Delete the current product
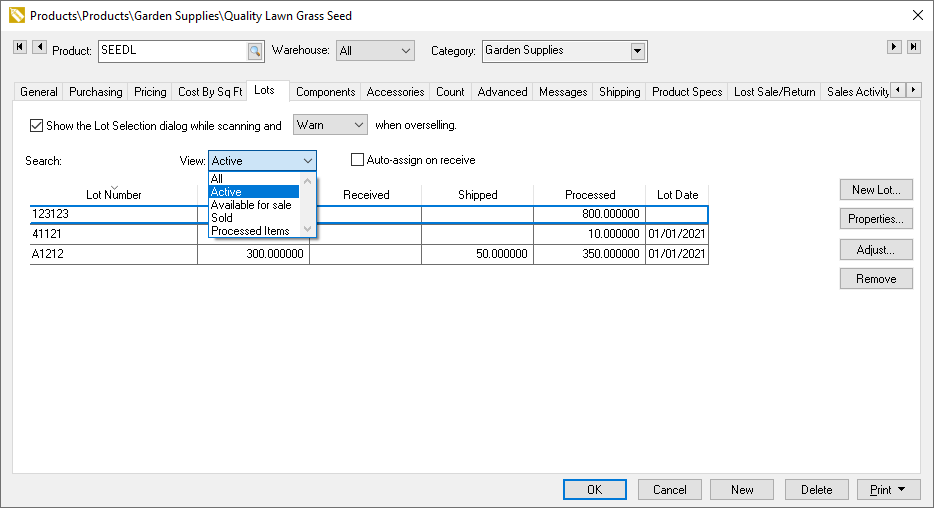This screenshot has width=934, height=508. pyautogui.click(x=817, y=490)
